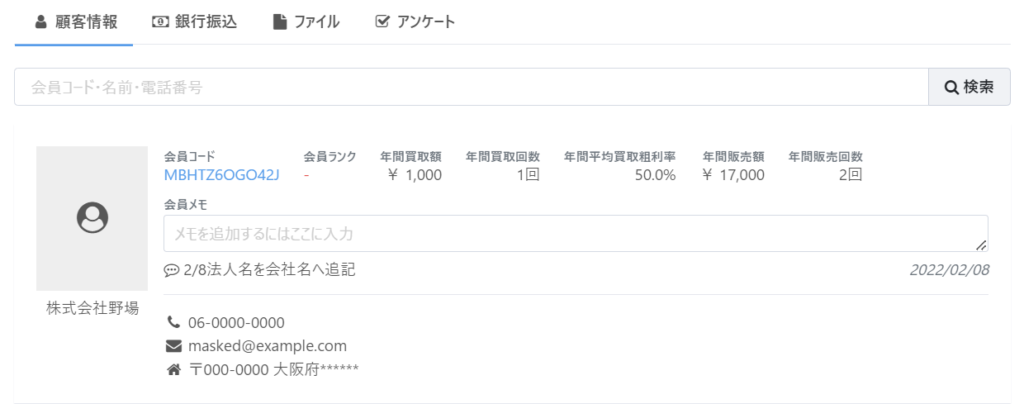Grab the memo box resize handle

980,245
